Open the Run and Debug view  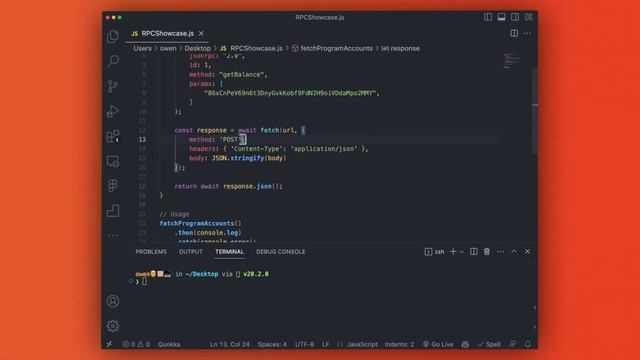pos(113,111)
